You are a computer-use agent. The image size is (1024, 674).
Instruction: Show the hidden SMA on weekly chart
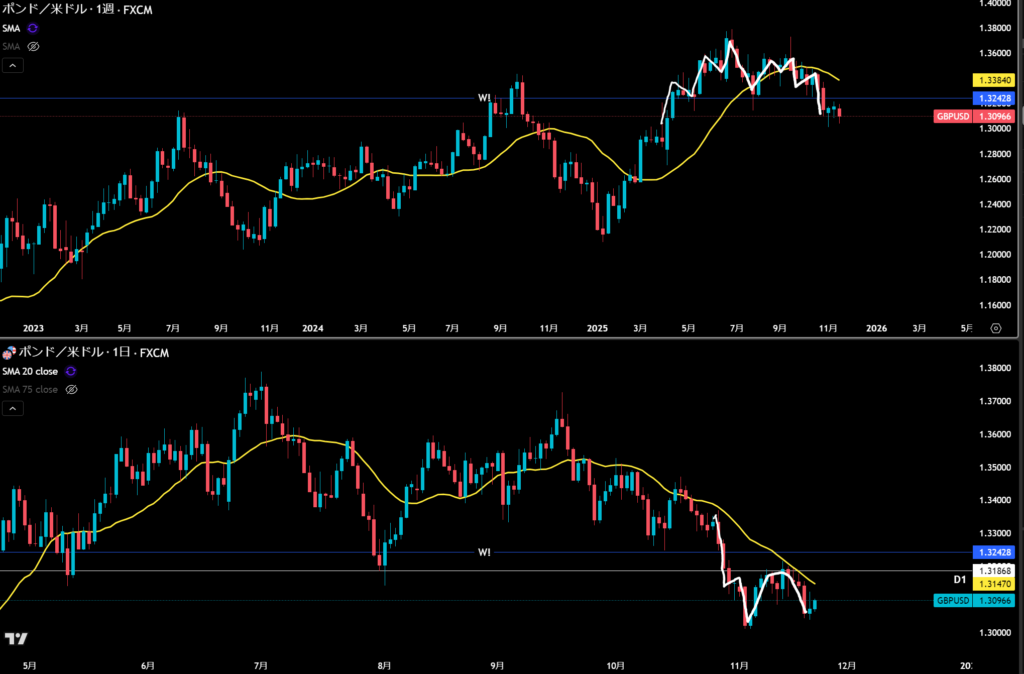tap(33, 46)
